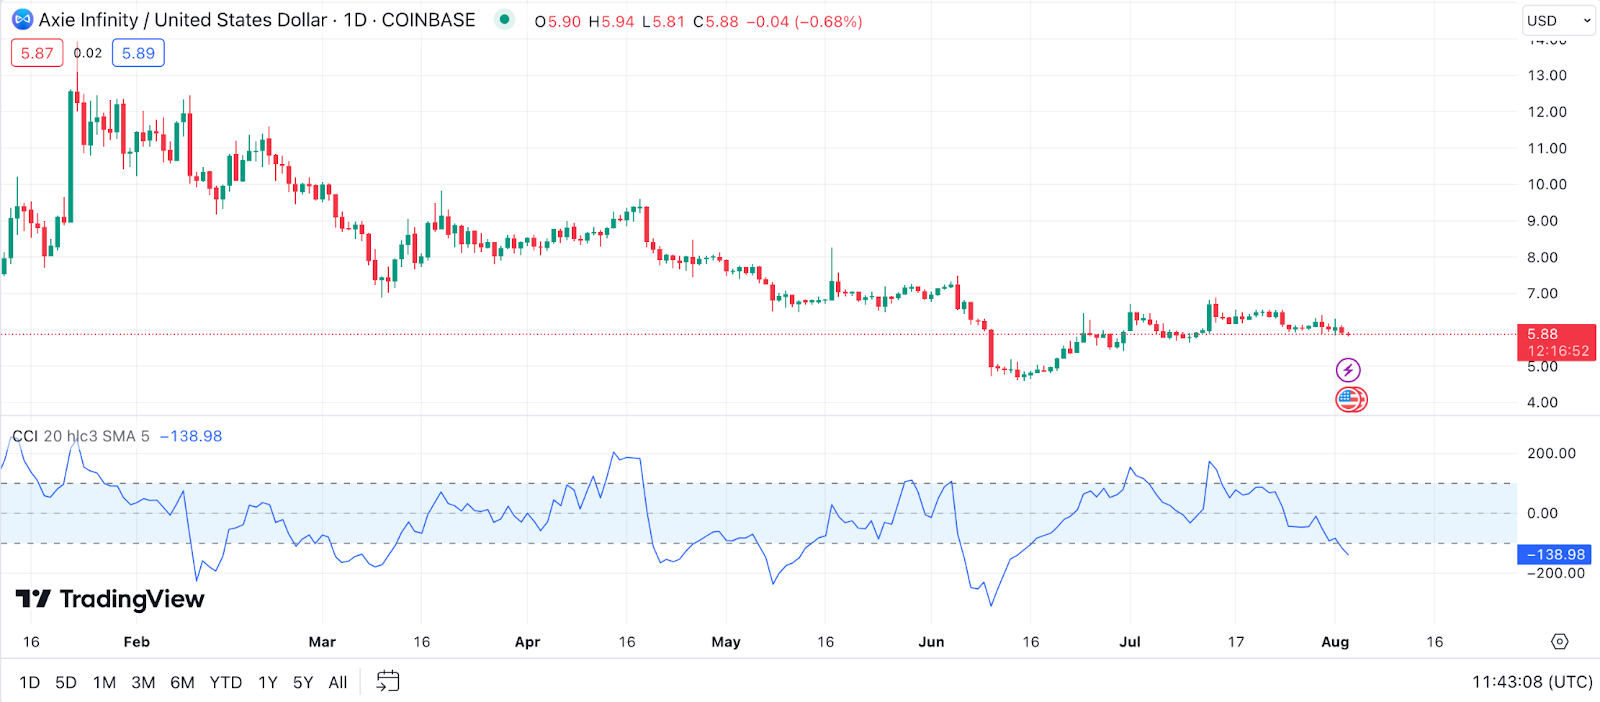Open the USD currency dropdown
Image resolution: width=1600 pixels, height=702 pixels.
(x=1558, y=20)
